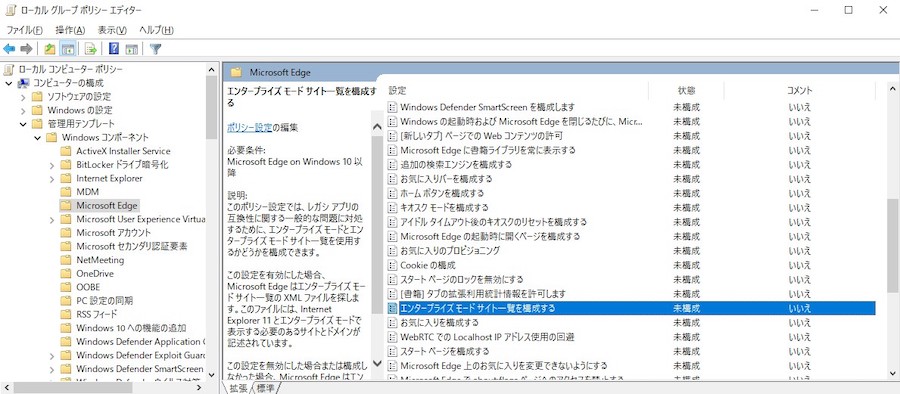
Task: Toggle the action pane toolbar icon
Action: (x=132, y=49)
